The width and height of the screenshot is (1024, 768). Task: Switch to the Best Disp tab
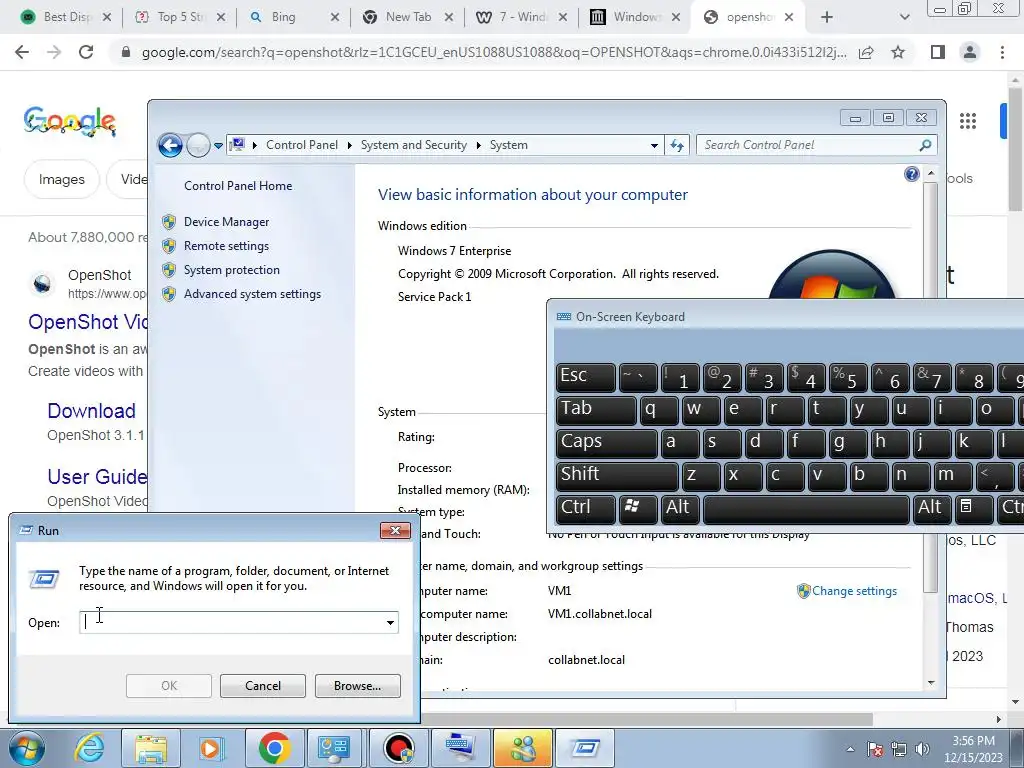[x=65, y=17]
